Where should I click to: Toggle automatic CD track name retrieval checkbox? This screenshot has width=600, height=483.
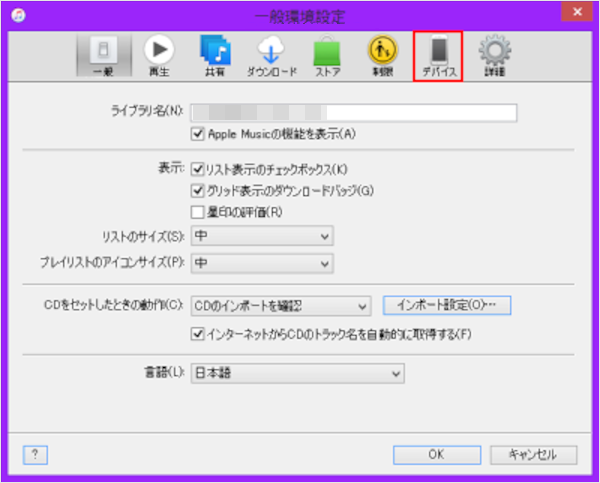point(197,333)
